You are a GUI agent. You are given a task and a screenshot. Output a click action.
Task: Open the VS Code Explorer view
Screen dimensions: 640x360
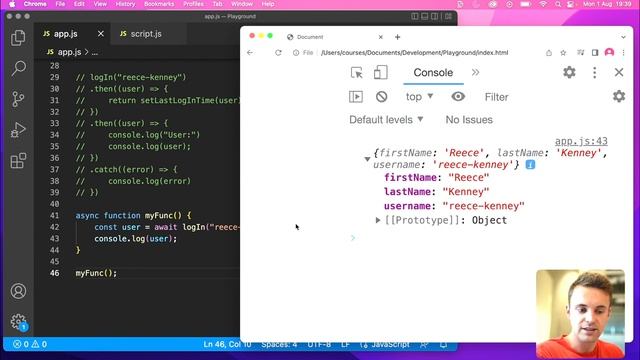coord(18,38)
